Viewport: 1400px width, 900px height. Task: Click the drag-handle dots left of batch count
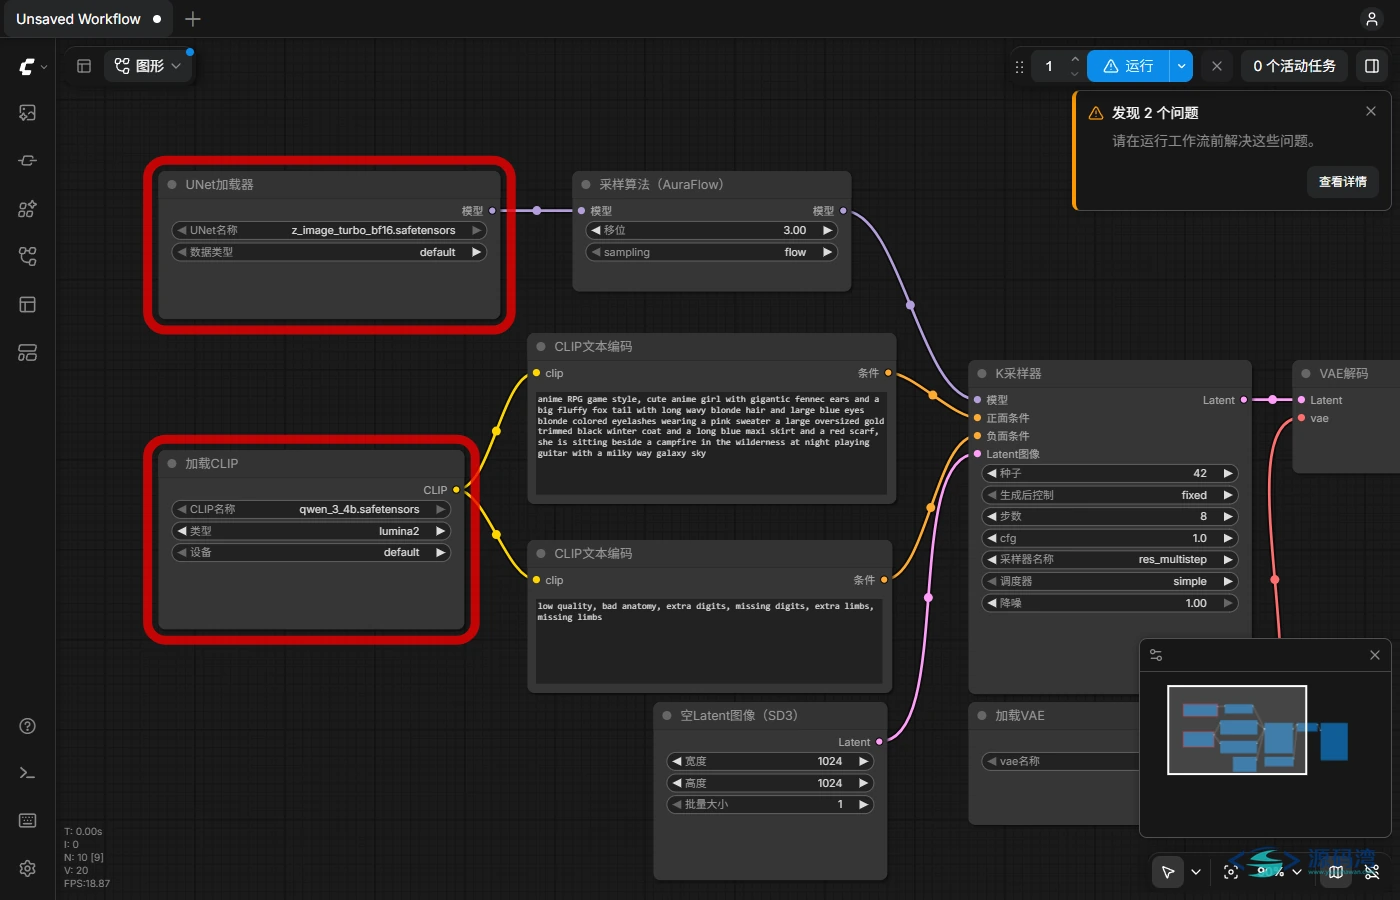click(x=1019, y=67)
